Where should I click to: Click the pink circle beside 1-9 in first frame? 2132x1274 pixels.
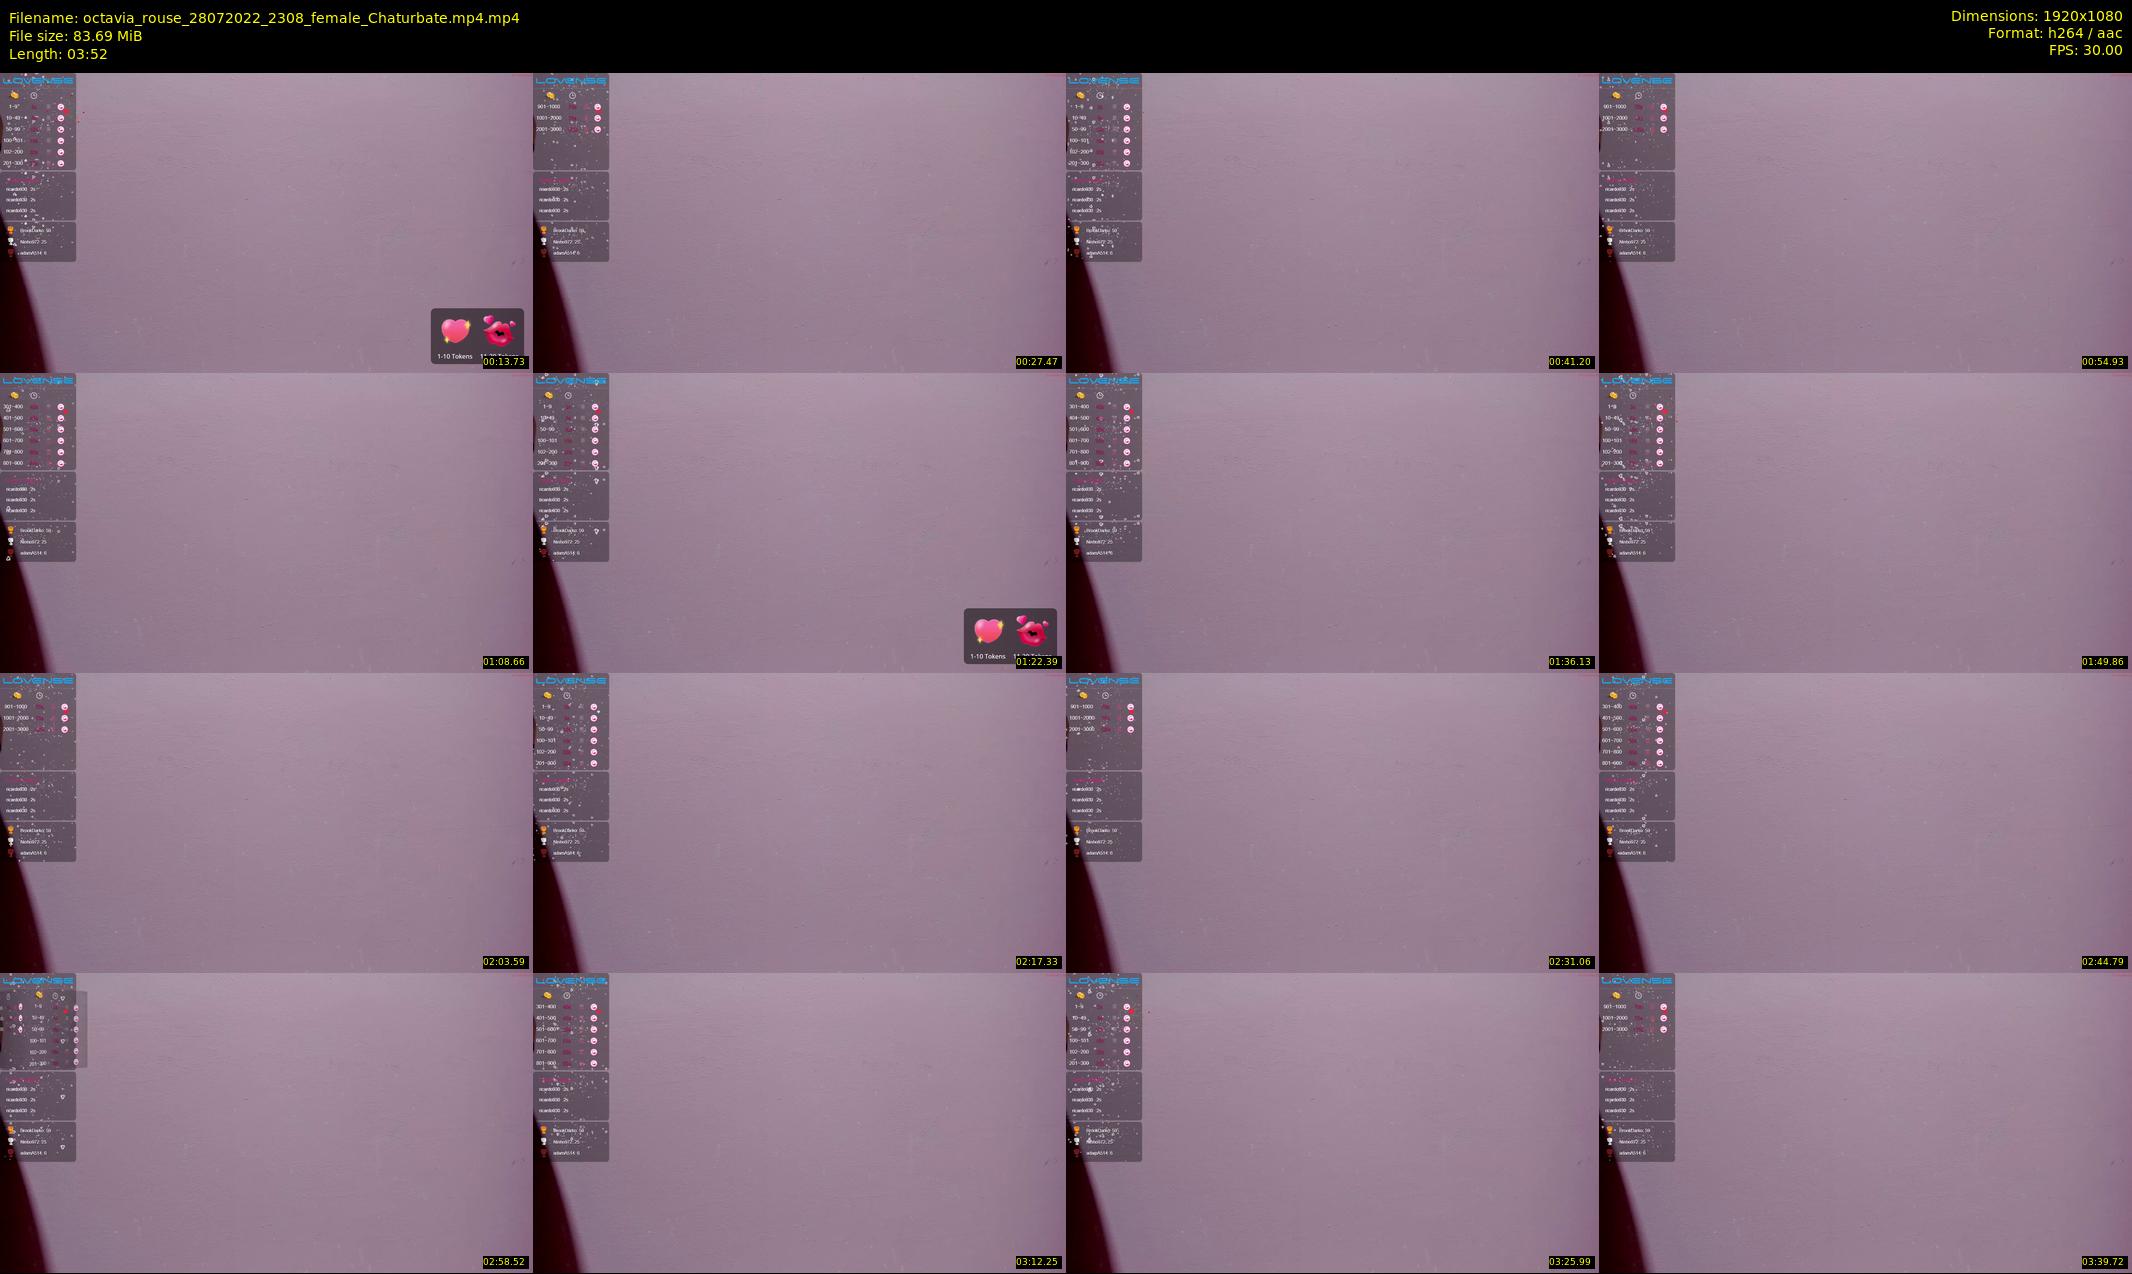tap(61, 106)
